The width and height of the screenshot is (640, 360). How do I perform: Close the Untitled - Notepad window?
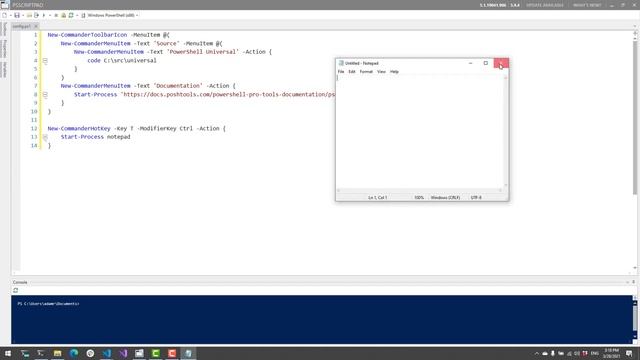coord(501,63)
